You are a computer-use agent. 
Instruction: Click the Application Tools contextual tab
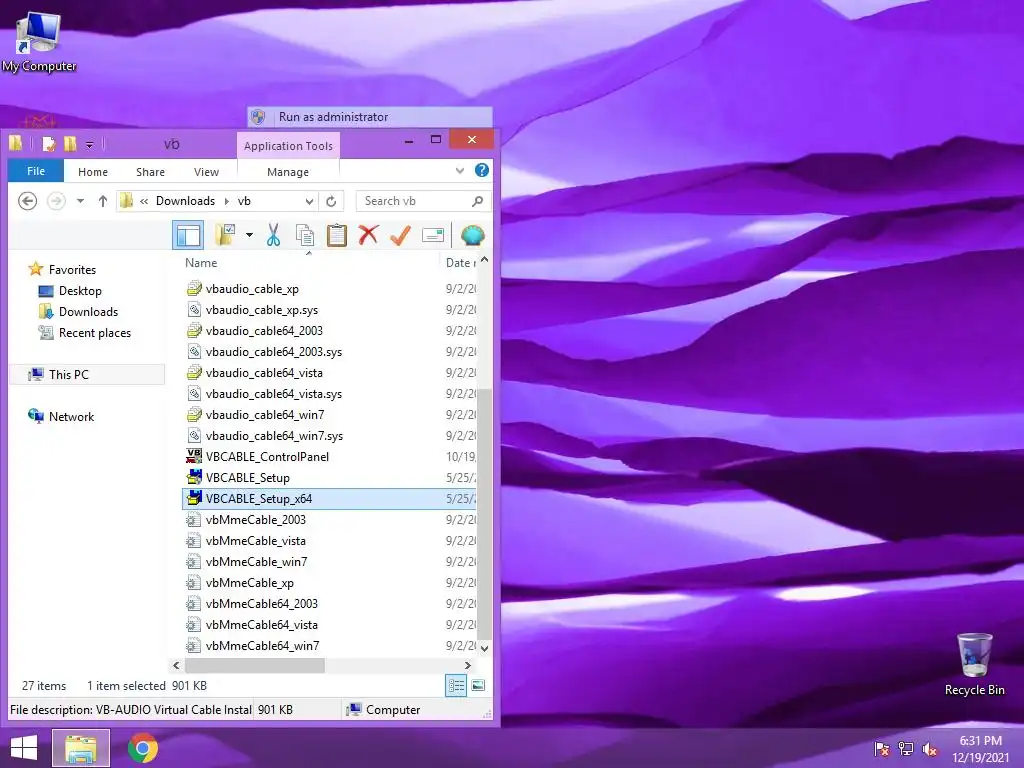pos(288,146)
